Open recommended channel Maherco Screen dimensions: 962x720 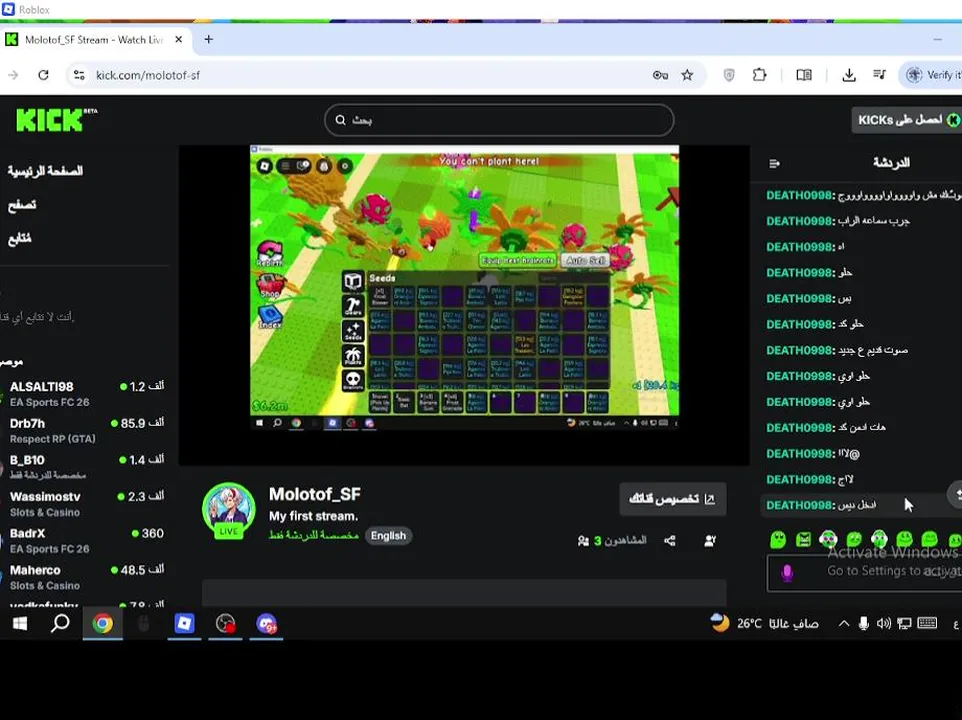(85, 578)
